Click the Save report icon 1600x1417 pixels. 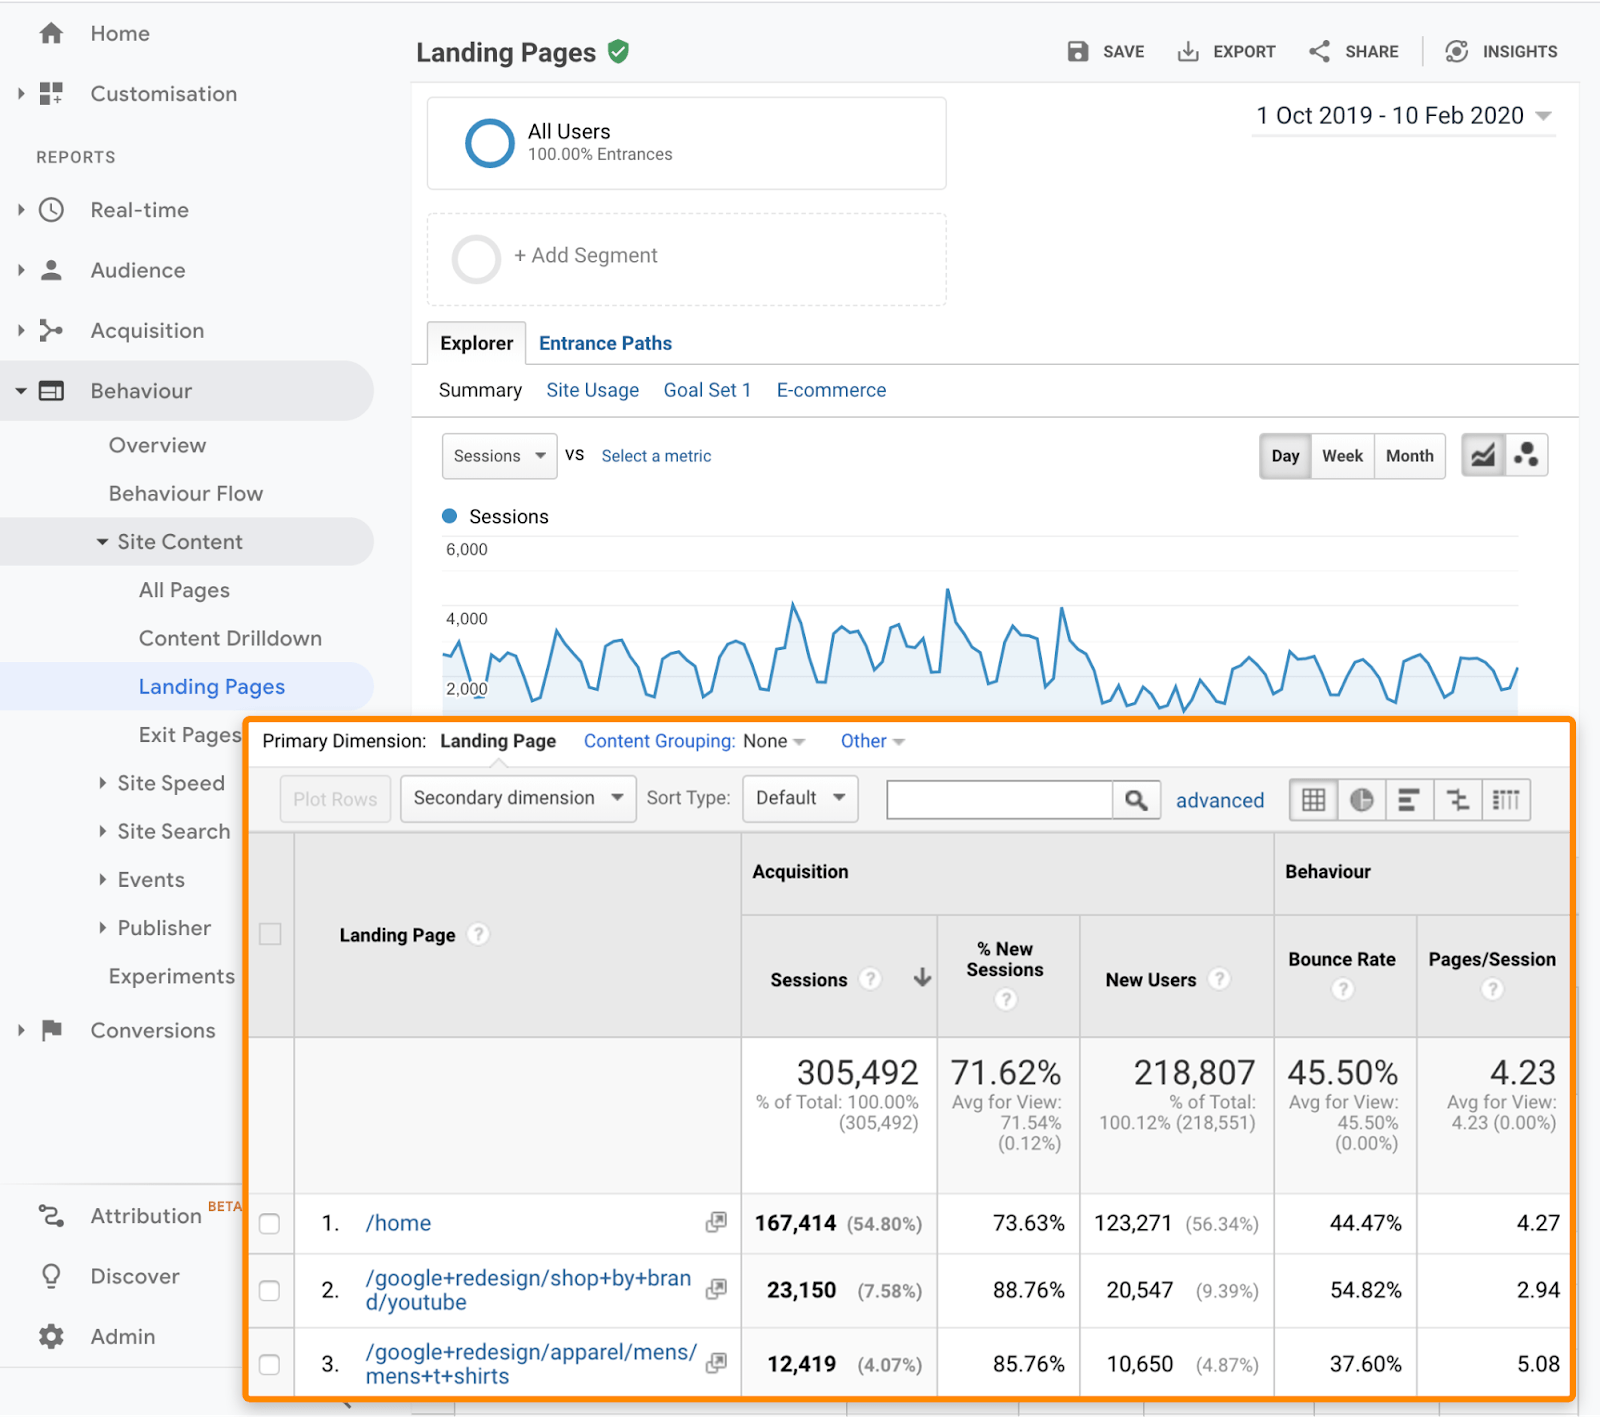(x=1077, y=51)
